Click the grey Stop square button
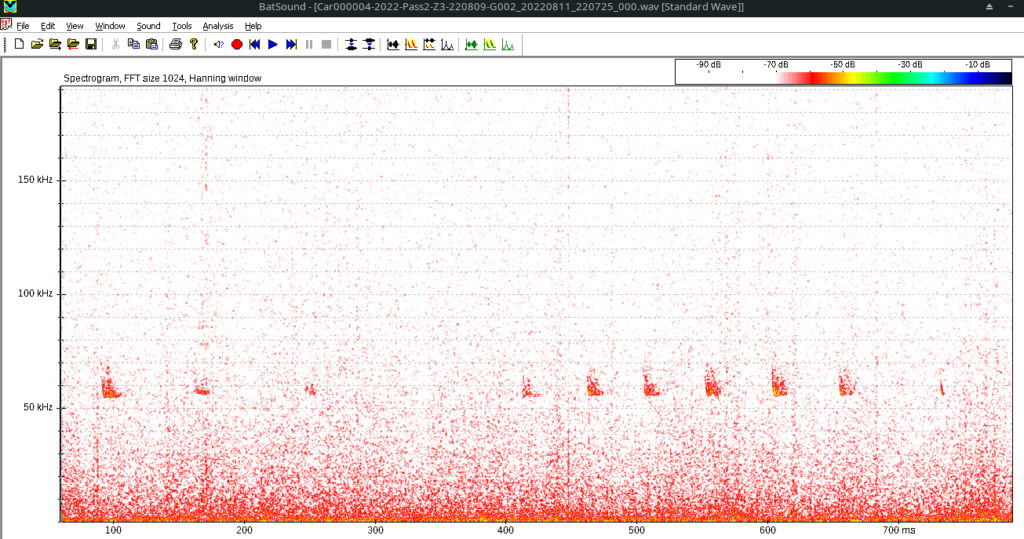The image size is (1024, 539). [326, 45]
